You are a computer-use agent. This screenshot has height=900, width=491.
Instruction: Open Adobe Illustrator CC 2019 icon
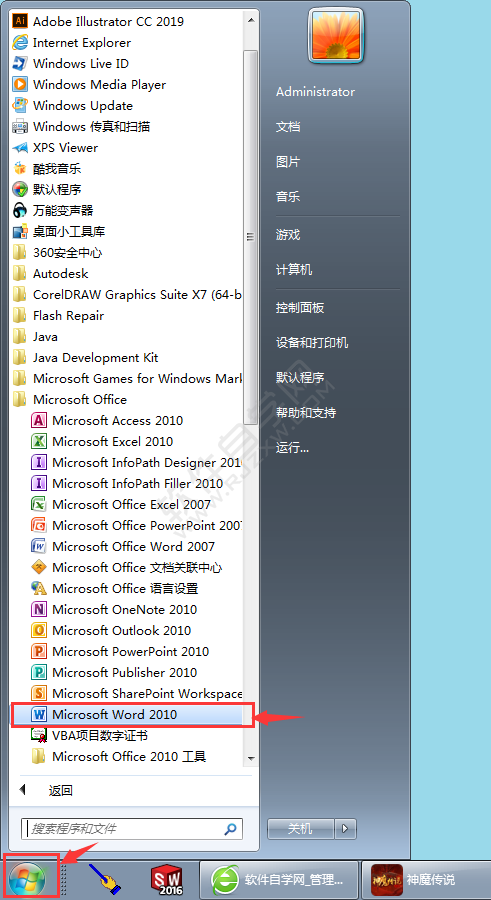click(x=20, y=21)
